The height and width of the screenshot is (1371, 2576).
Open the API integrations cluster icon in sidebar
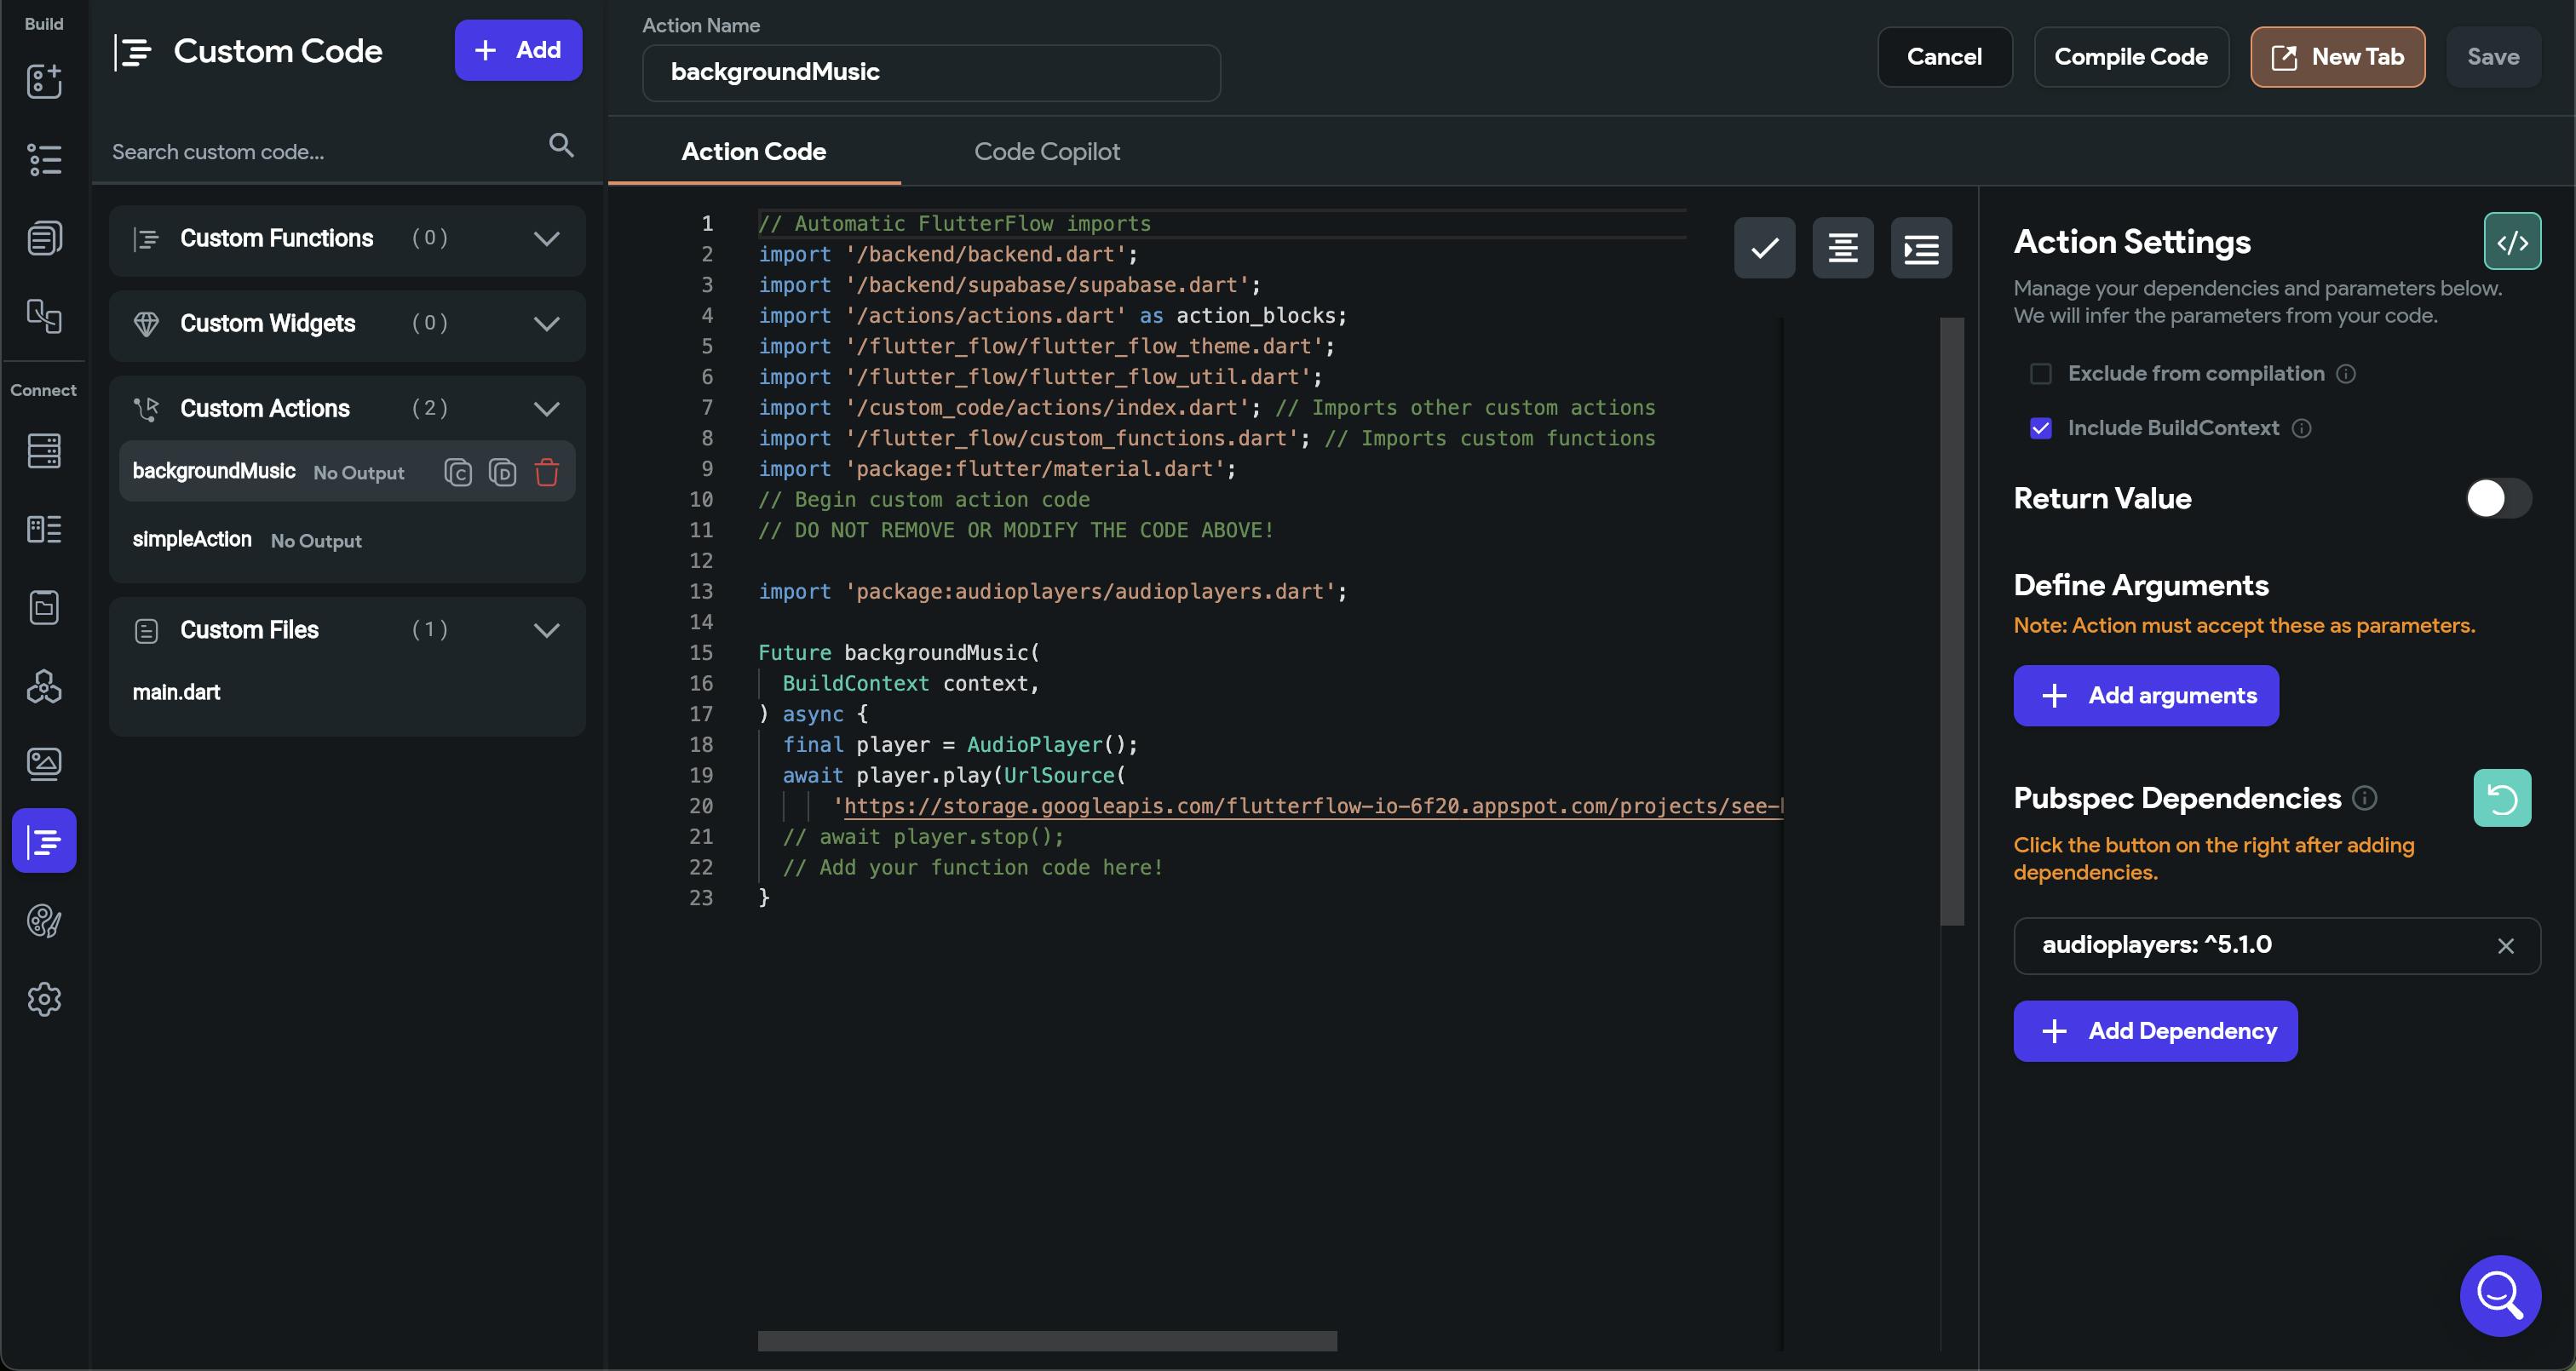[44, 686]
